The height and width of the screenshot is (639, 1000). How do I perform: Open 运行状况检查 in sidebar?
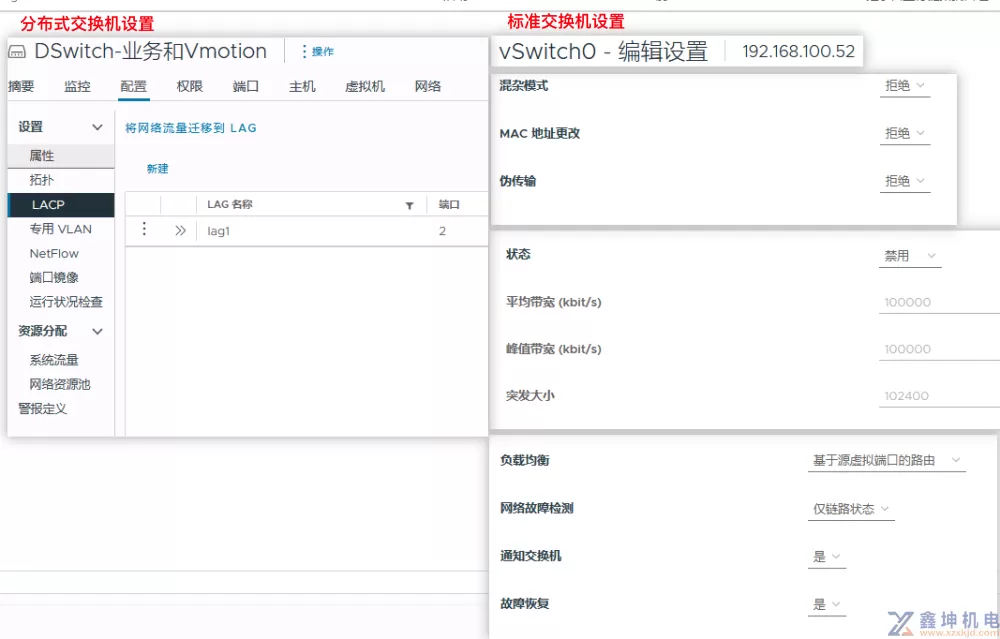[66, 302]
